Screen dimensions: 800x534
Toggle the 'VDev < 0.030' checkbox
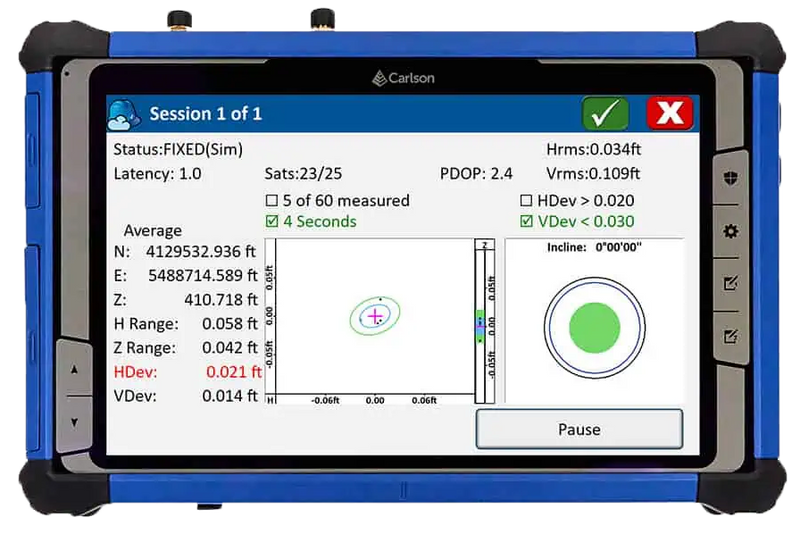526,221
